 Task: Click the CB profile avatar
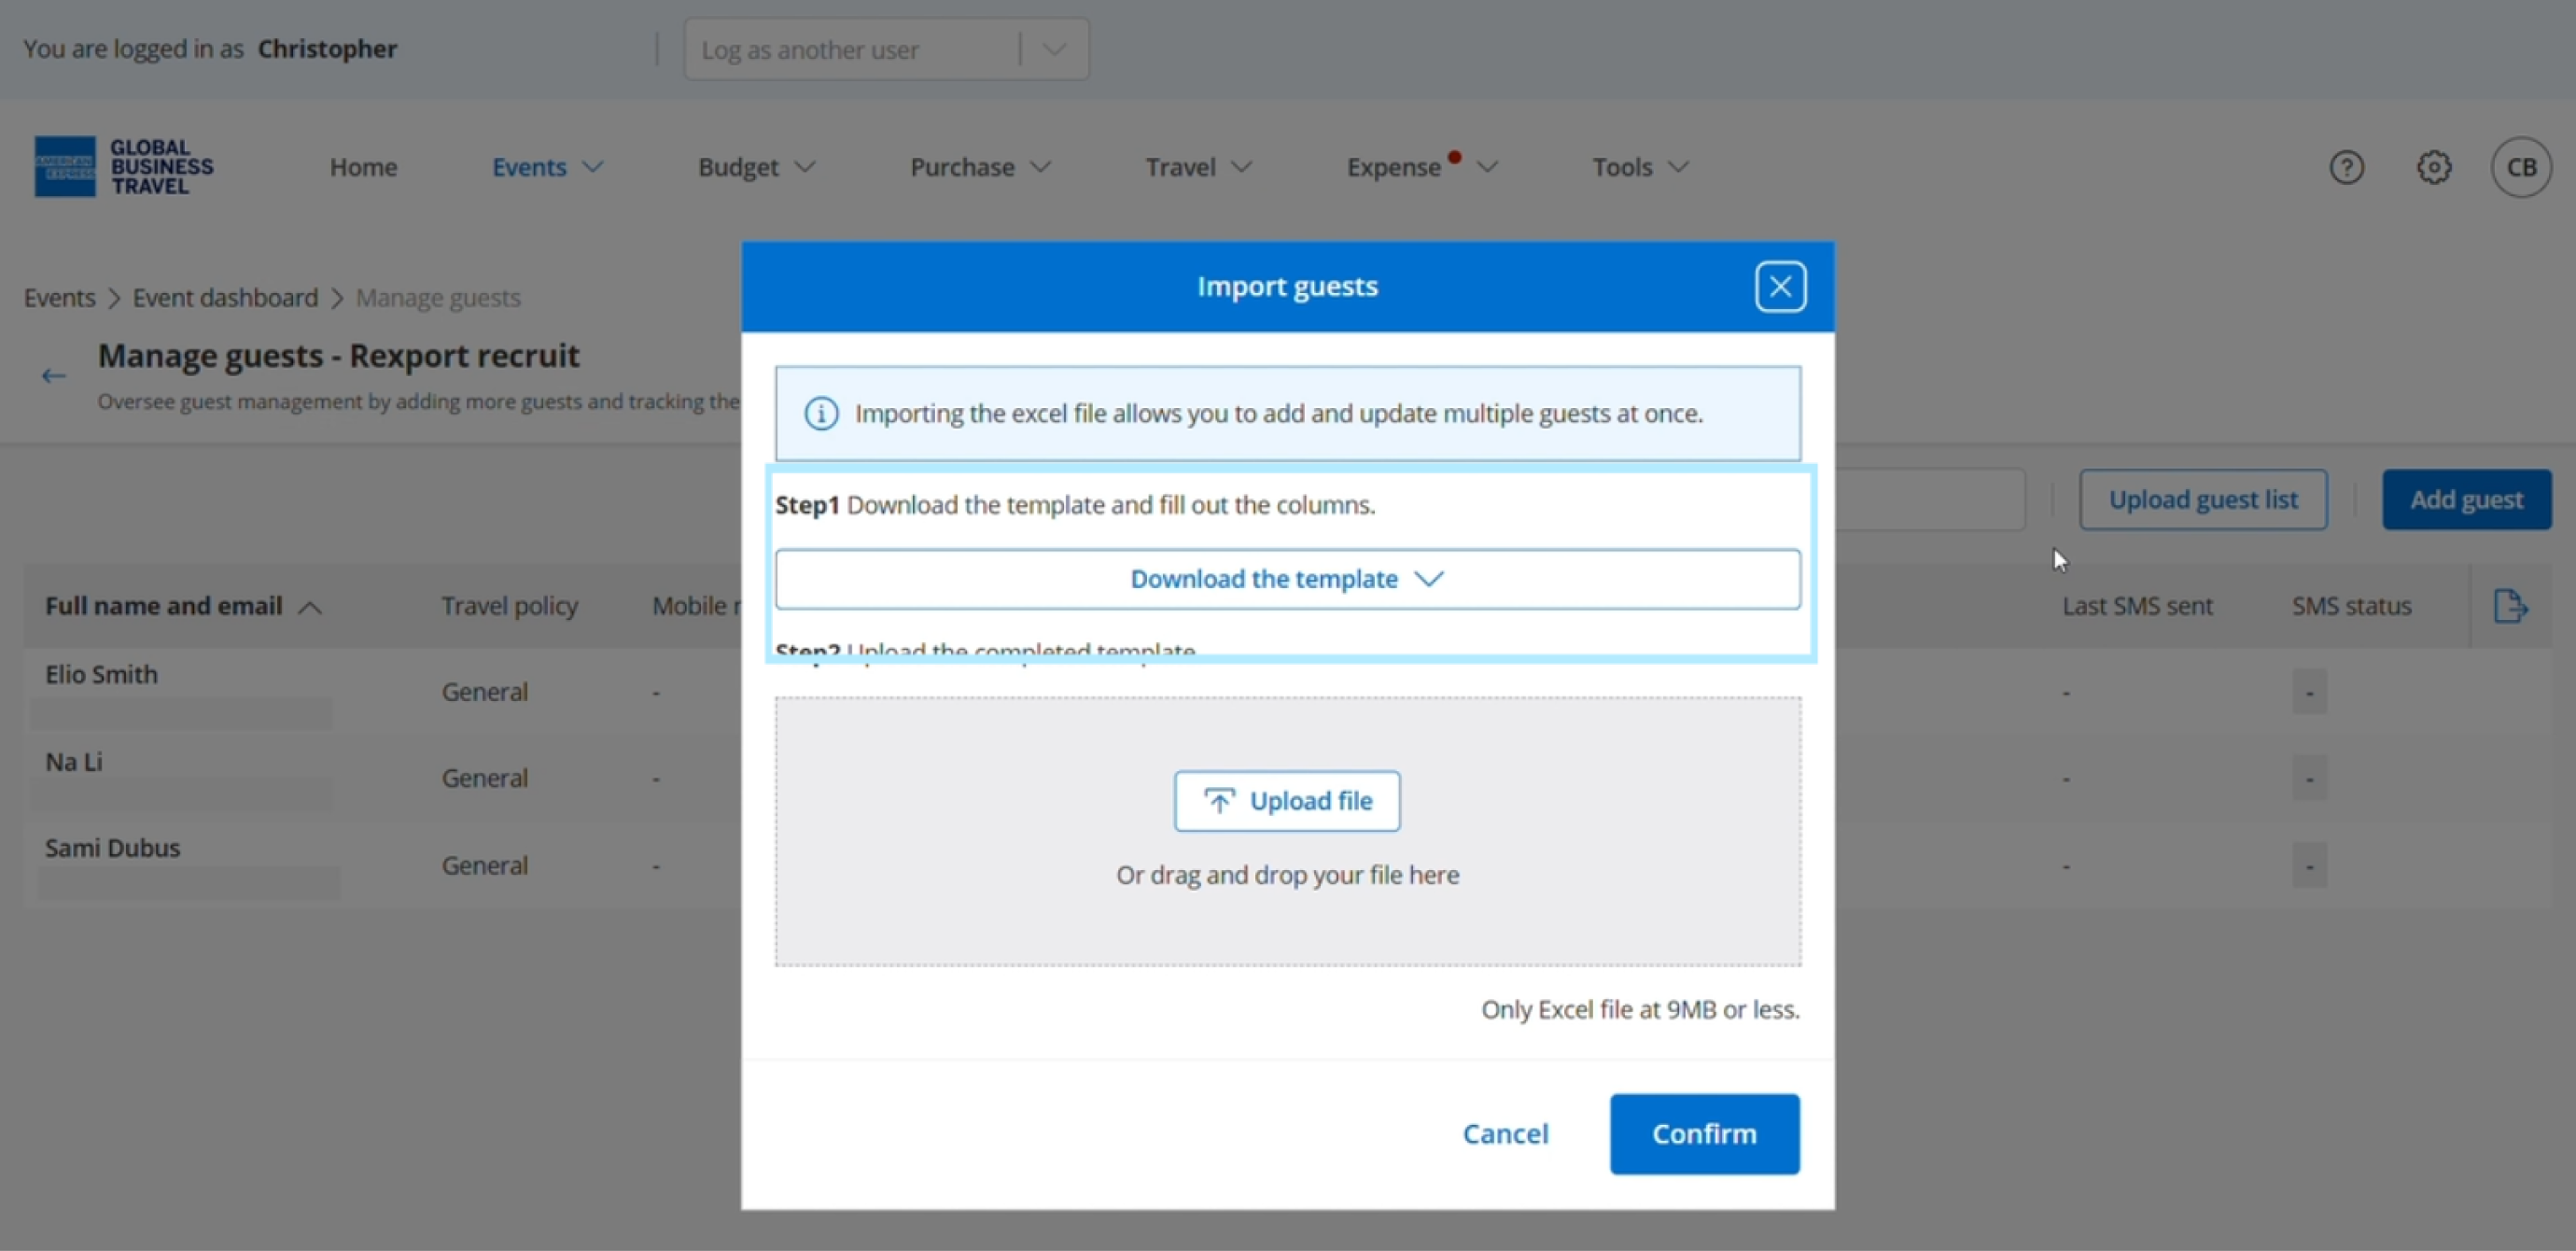click(x=2520, y=167)
